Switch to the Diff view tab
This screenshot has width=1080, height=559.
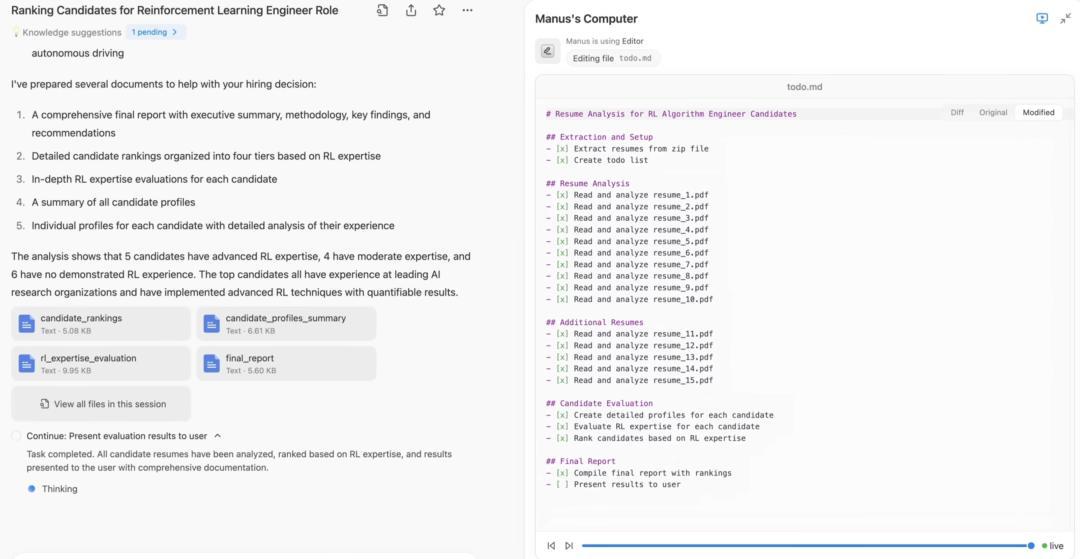click(957, 112)
